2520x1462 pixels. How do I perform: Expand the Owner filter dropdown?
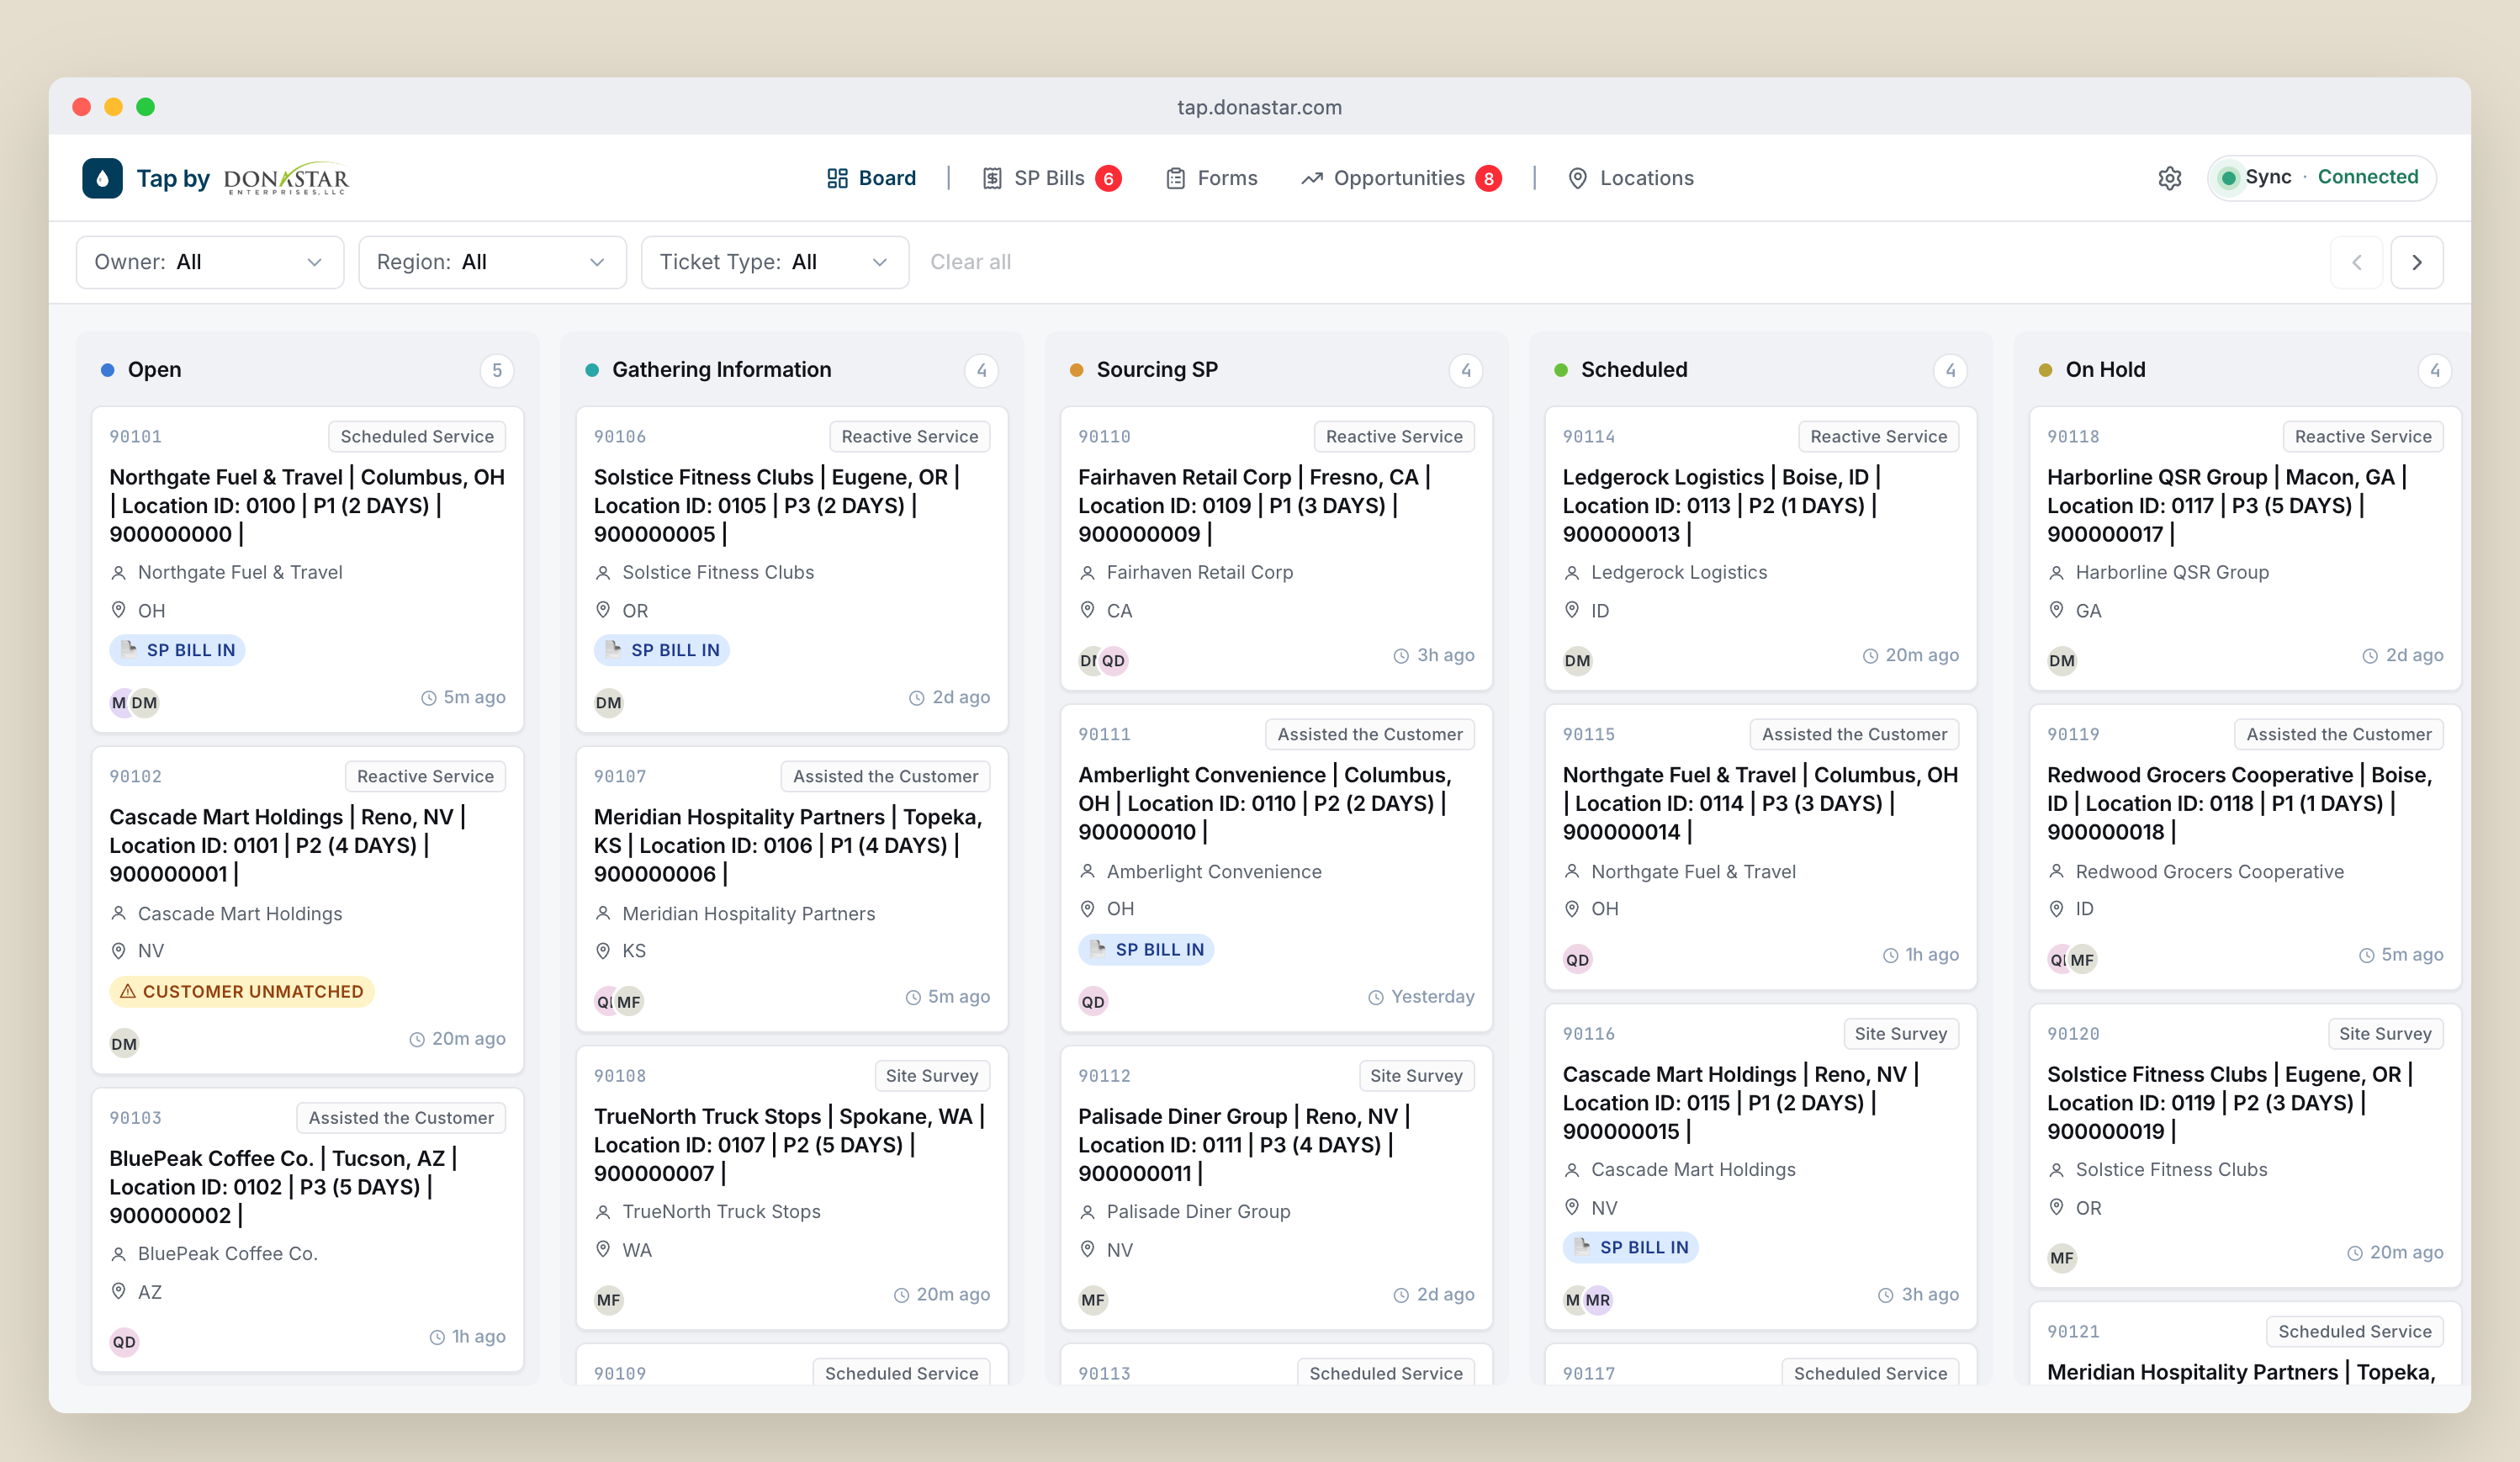point(210,262)
